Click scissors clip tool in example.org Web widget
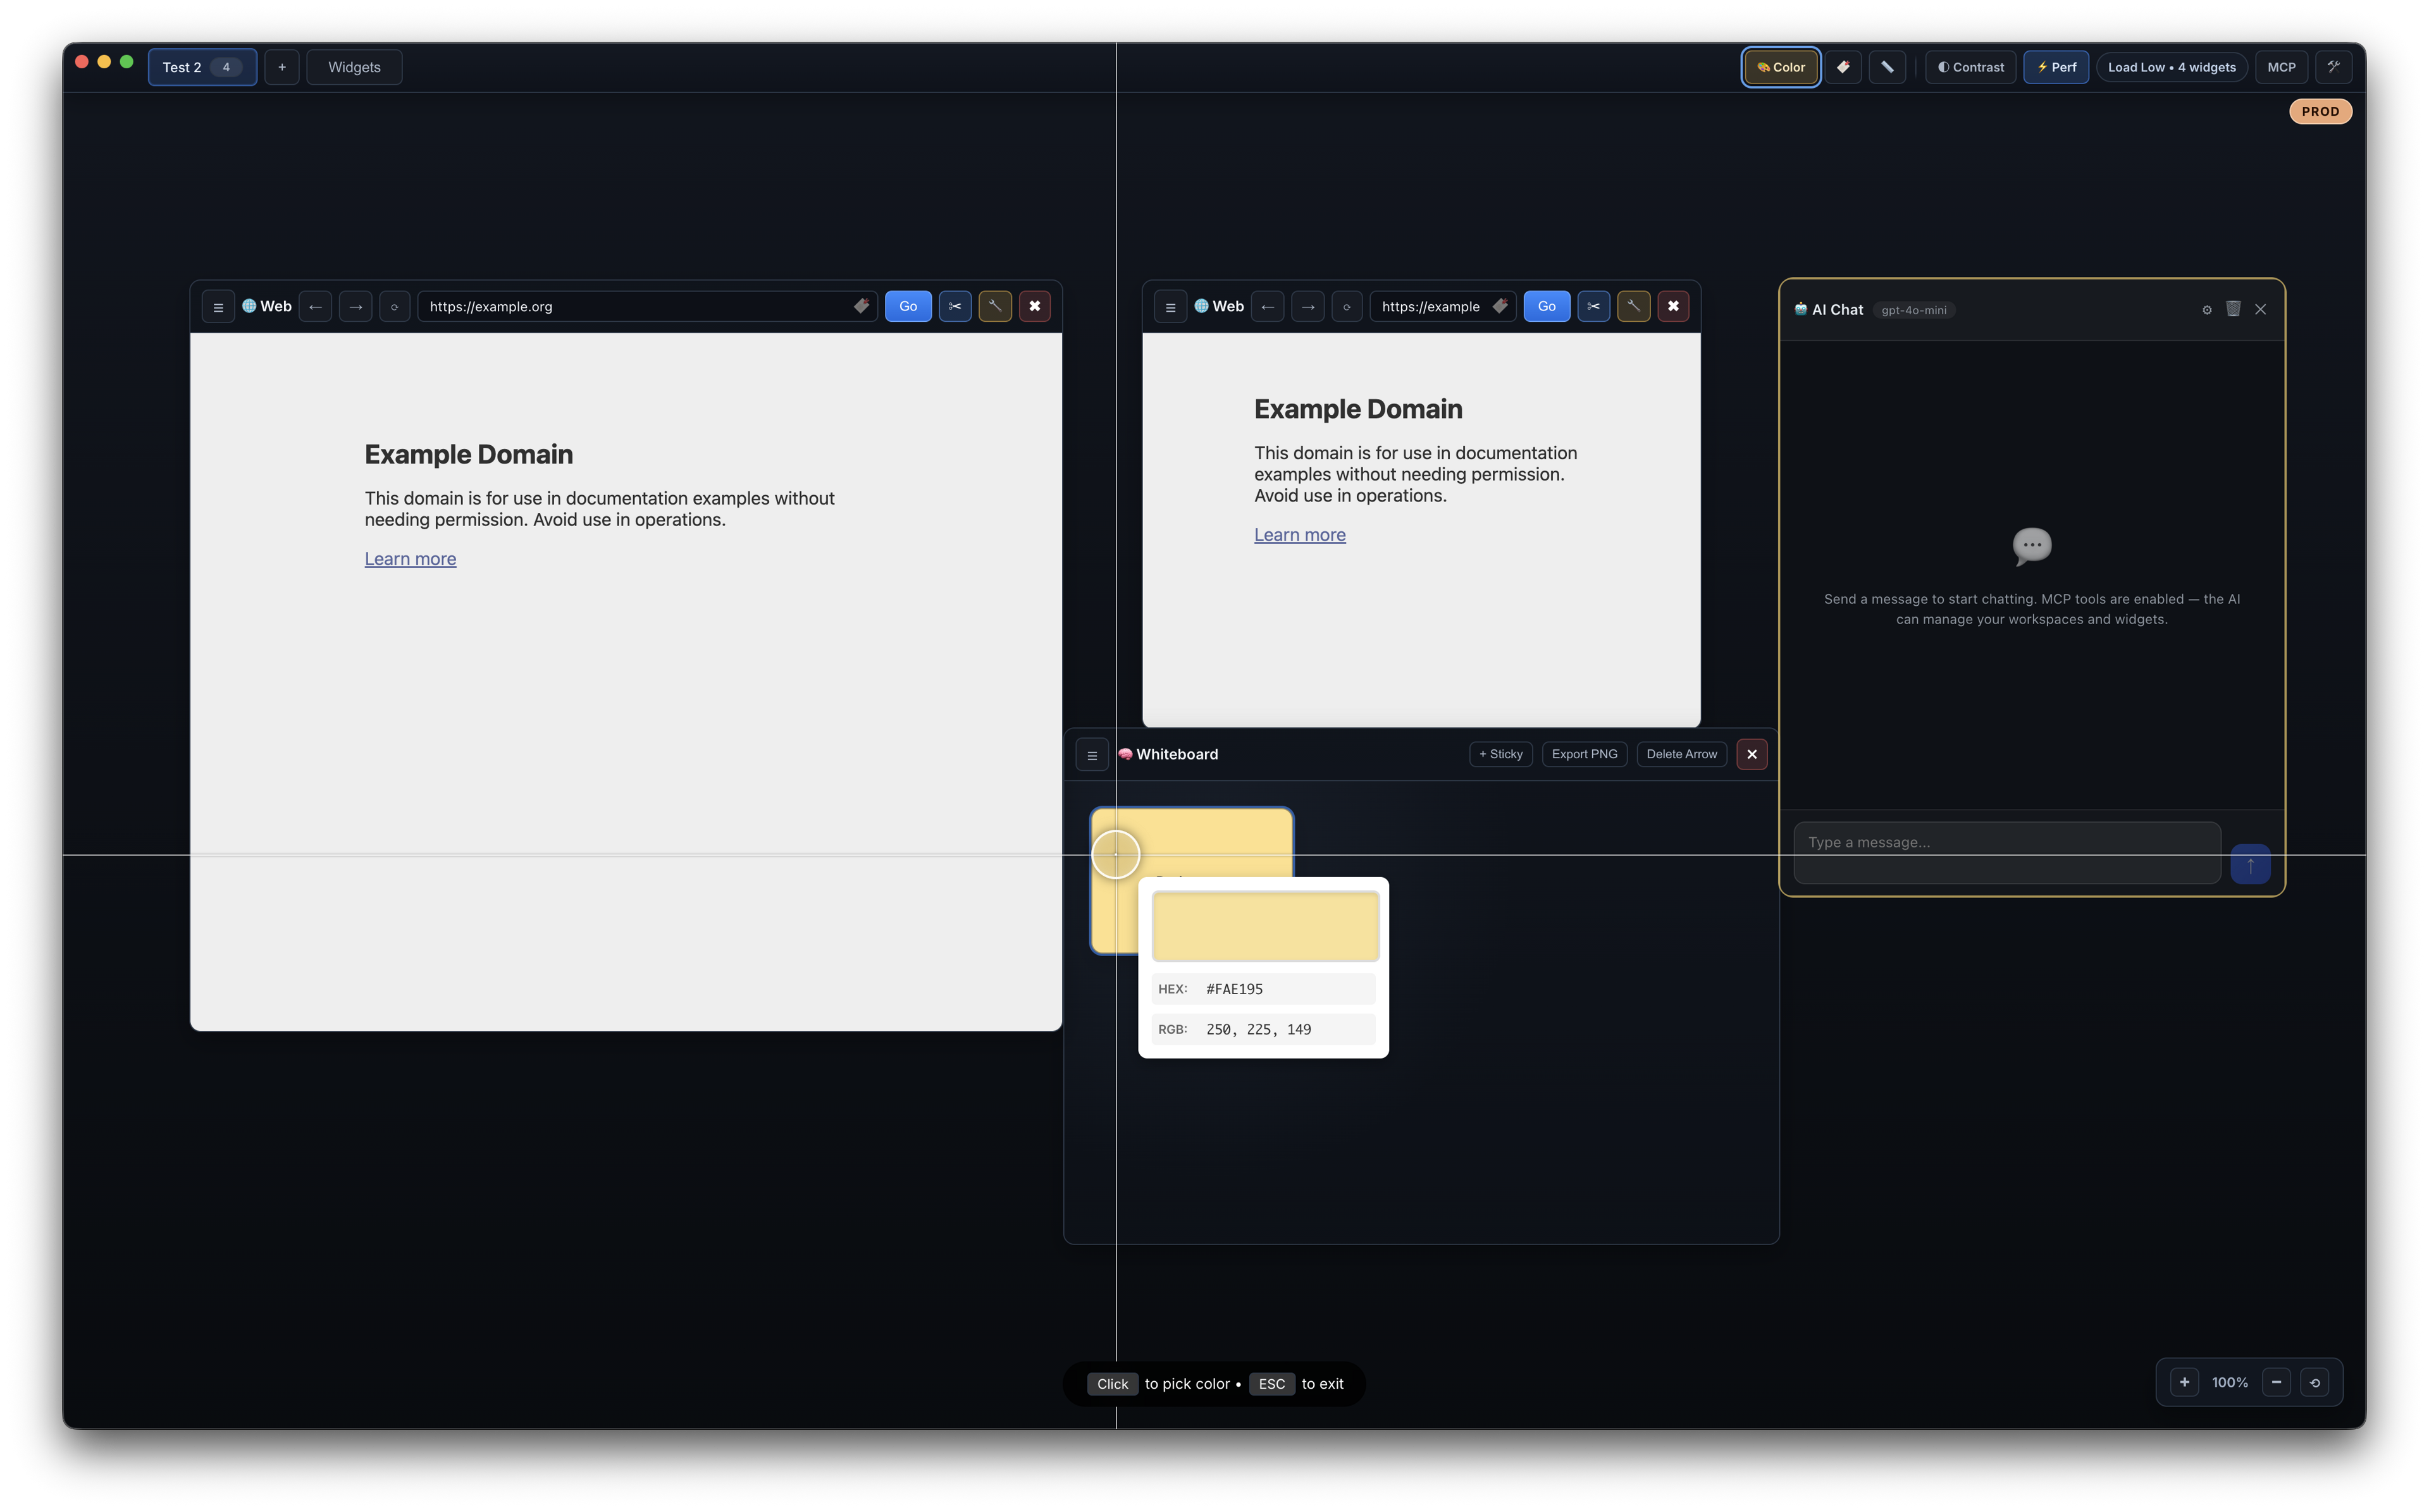 pyautogui.click(x=955, y=306)
